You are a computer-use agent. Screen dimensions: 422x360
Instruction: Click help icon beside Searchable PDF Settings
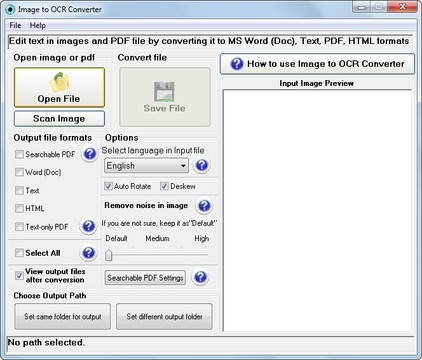(x=201, y=277)
